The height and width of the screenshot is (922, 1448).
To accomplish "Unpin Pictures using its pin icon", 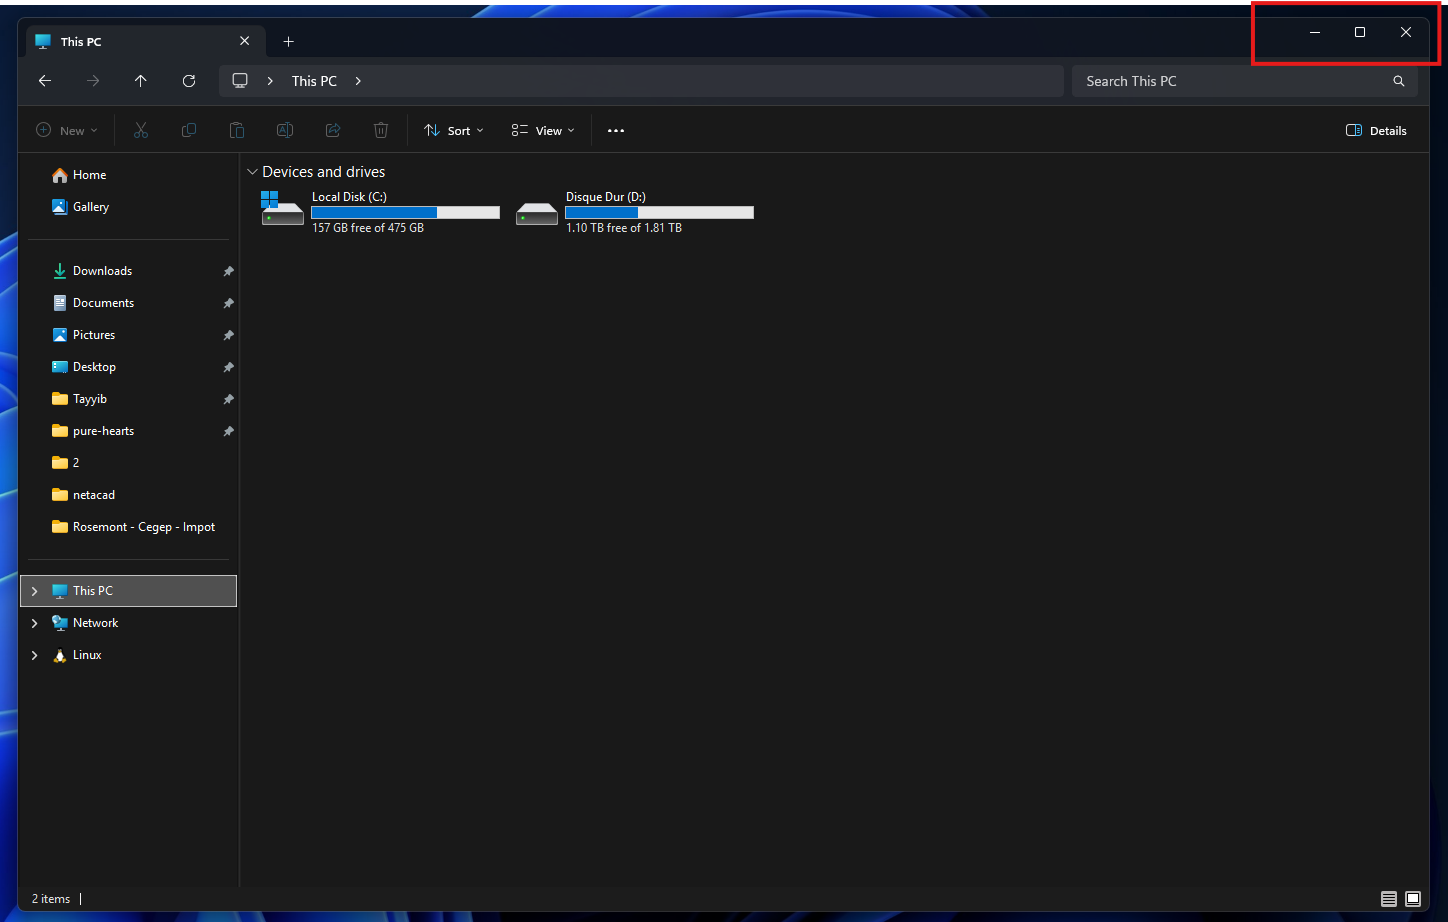I will pos(228,335).
